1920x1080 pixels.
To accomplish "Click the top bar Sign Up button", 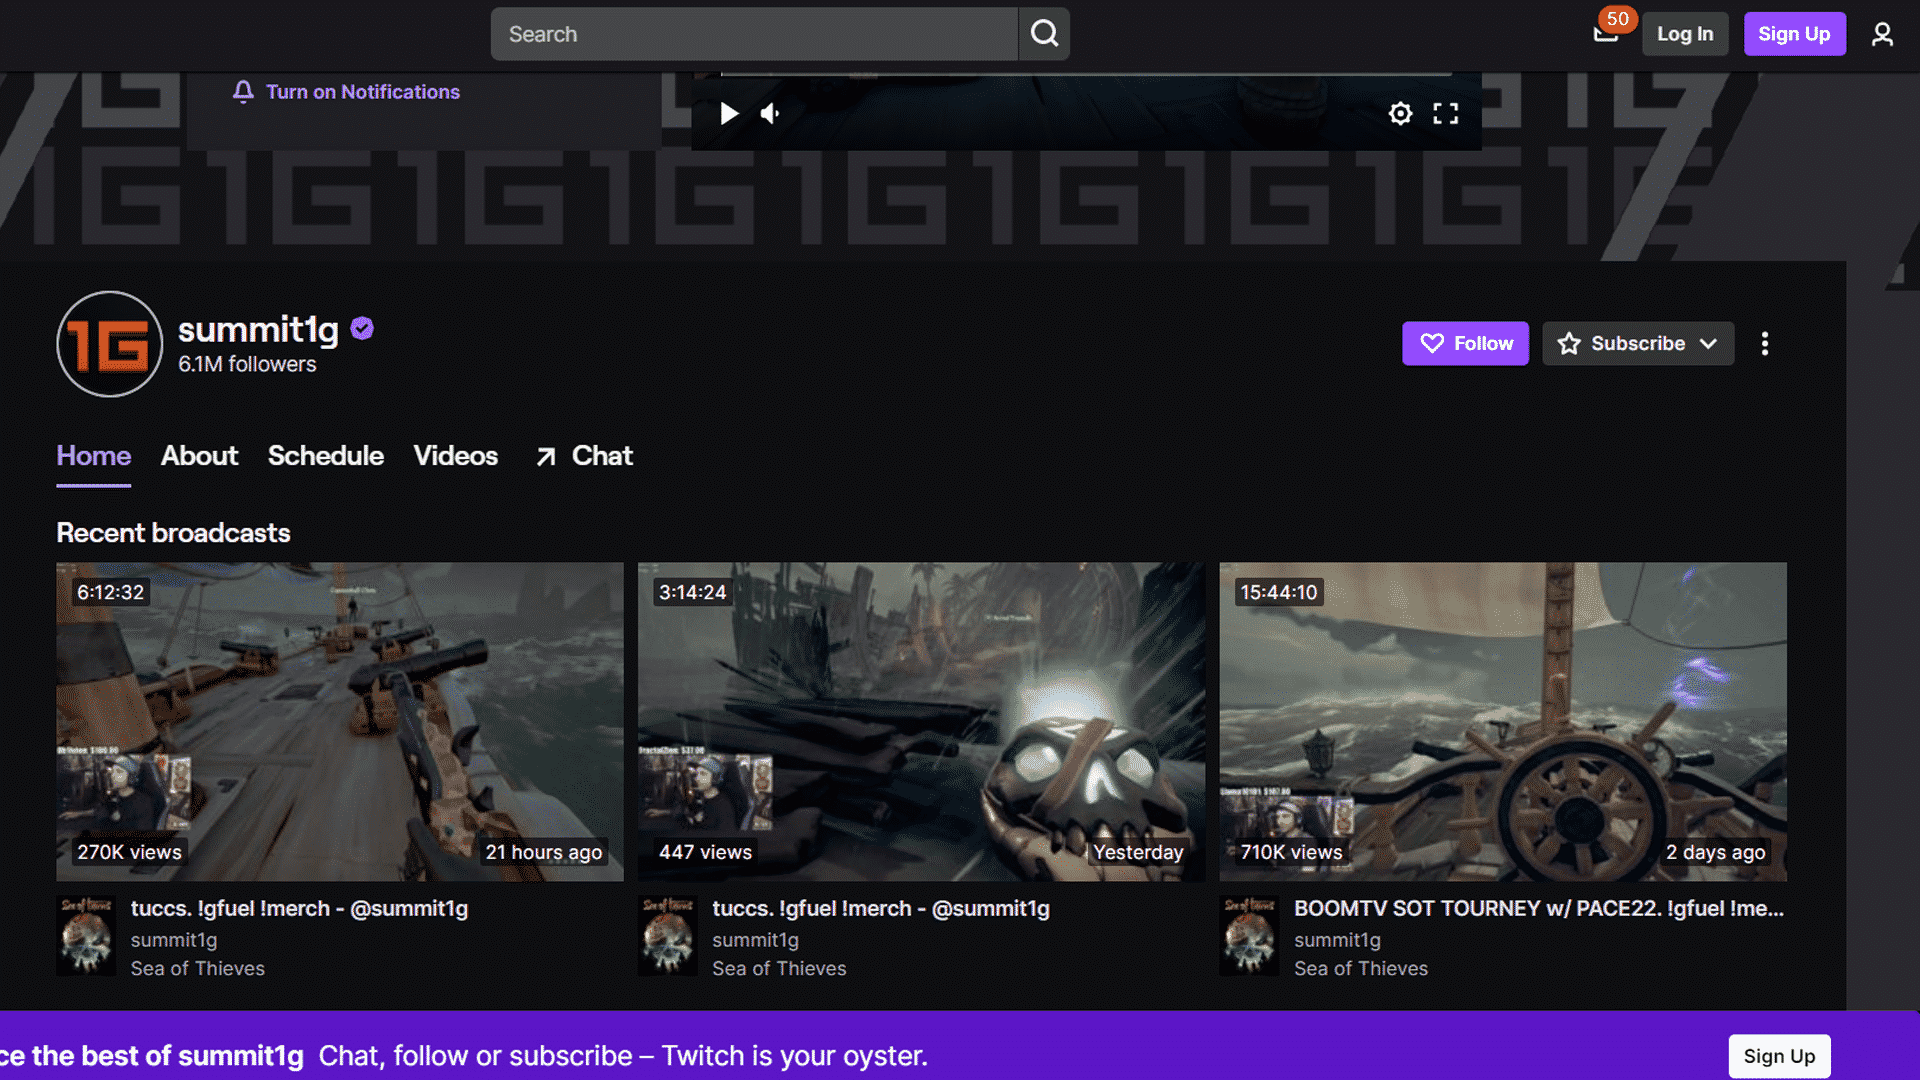I will tap(1794, 34).
